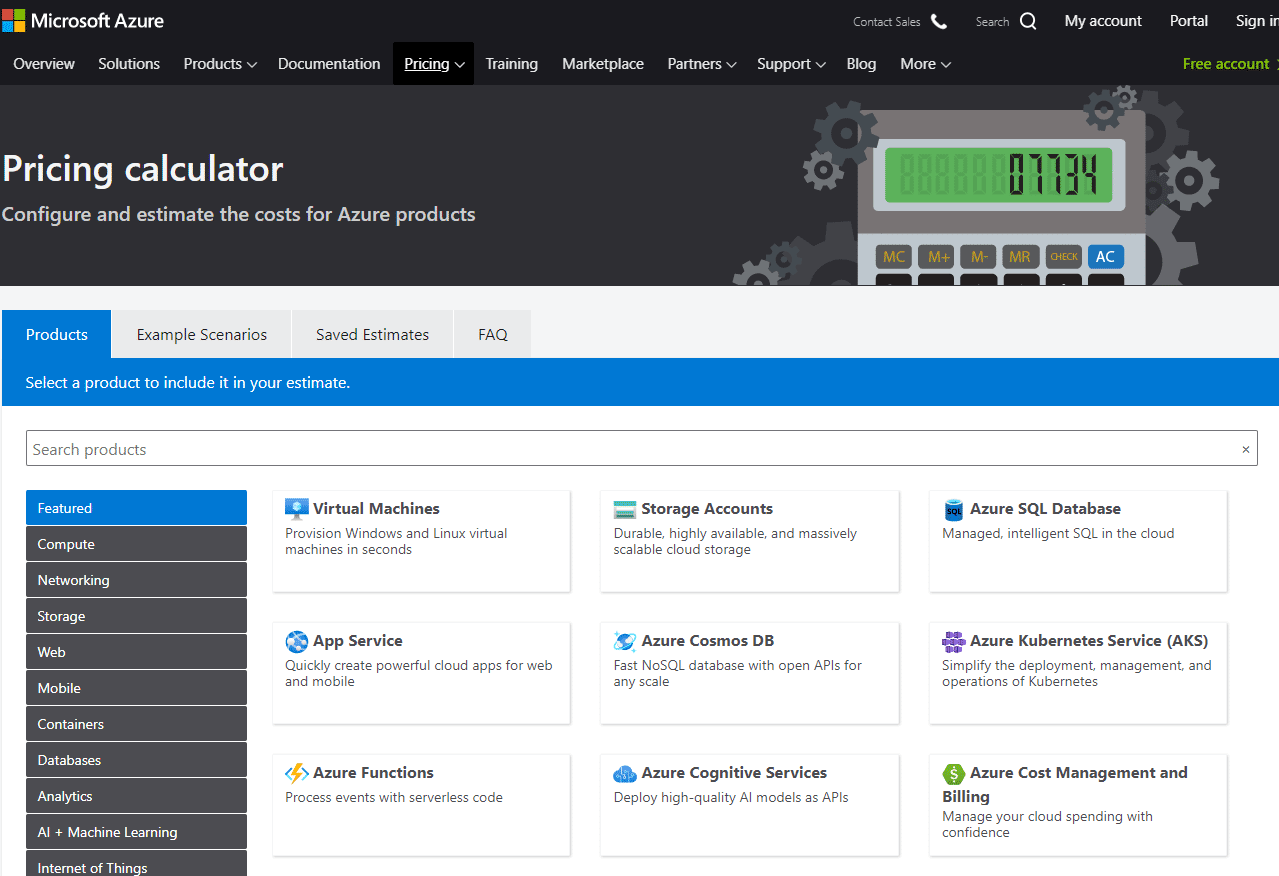Click the Azure Functions lightning icon
The height and width of the screenshot is (876, 1279).
click(297, 773)
